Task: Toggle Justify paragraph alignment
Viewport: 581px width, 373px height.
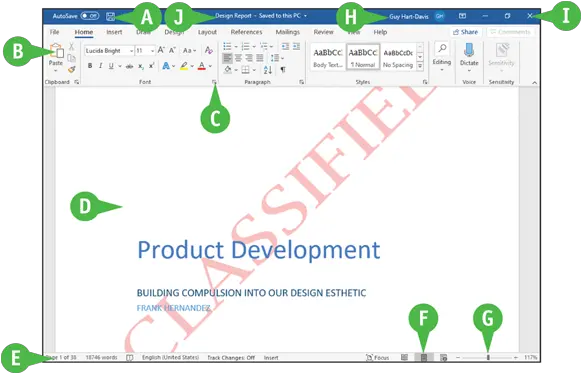Action: 260,58
